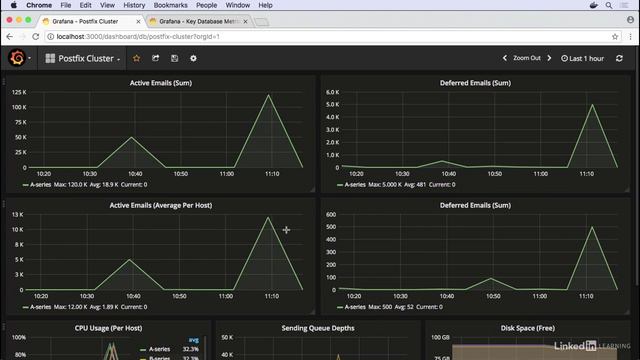The width and height of the screenshot is (640, 360).
Task: Open the People menu
Action: coord(207,5)
